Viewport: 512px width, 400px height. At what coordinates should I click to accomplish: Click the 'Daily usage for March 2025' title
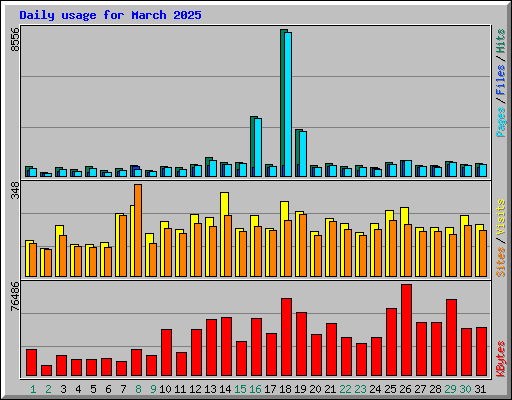click(110, 15)
